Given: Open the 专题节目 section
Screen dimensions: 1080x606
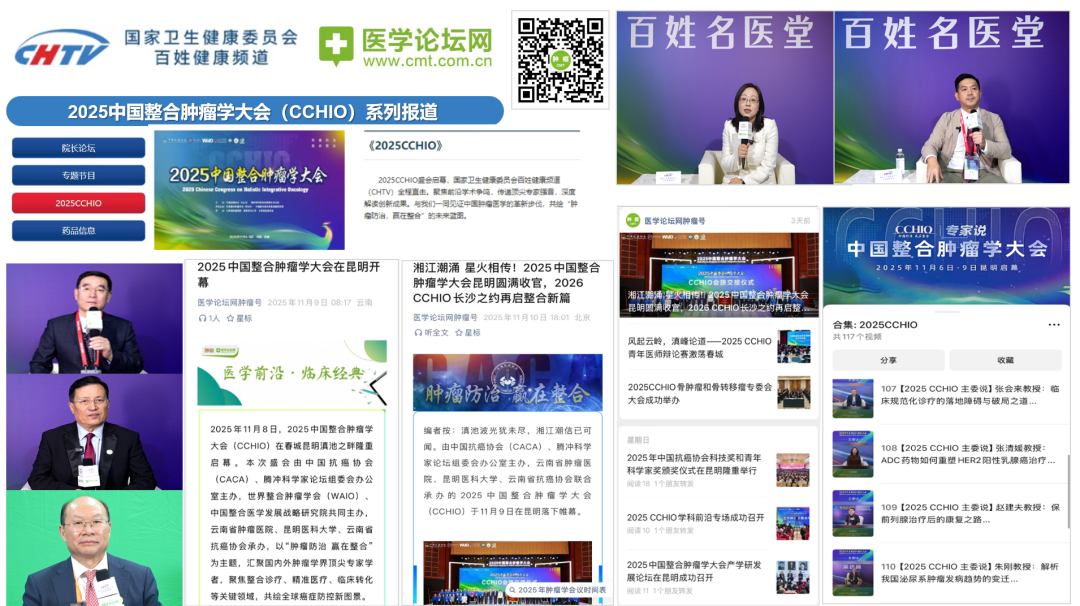Looking at the screenshot, I should point(79,176).
